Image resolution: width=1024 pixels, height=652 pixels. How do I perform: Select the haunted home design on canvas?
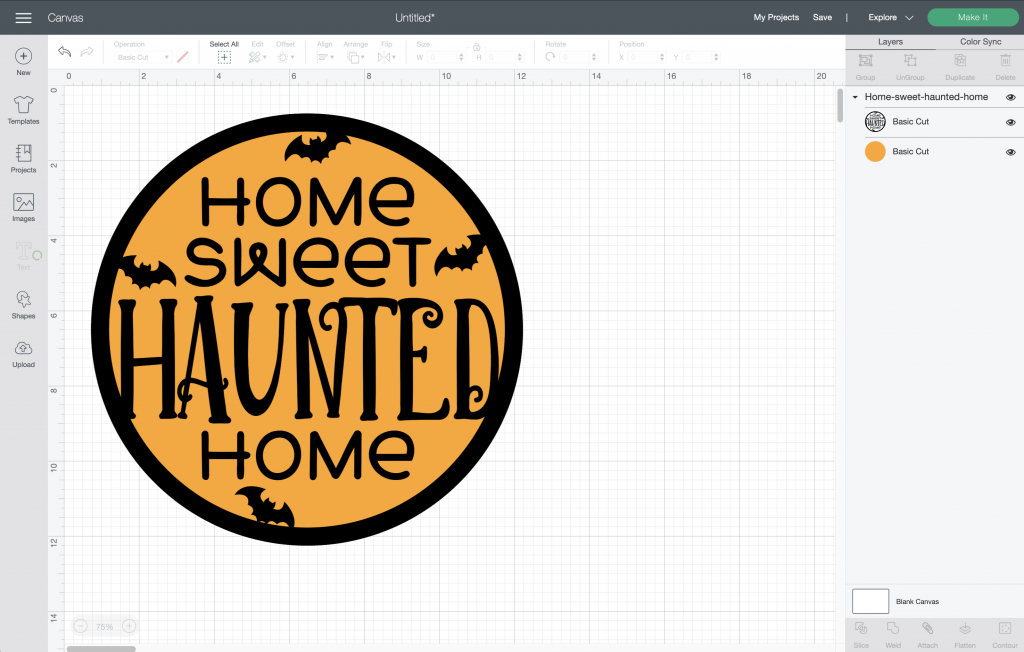pyautogui.click(x=307, y=329)
